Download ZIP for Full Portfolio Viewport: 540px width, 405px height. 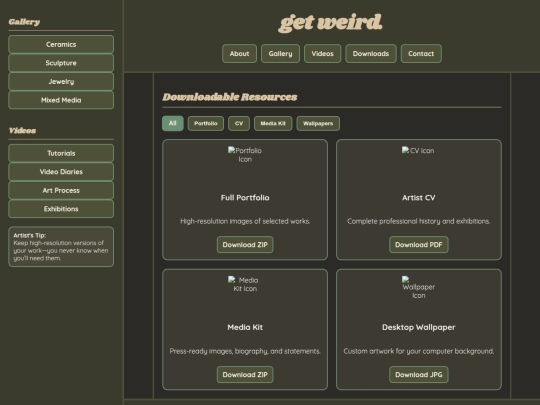tap(245, 245)
